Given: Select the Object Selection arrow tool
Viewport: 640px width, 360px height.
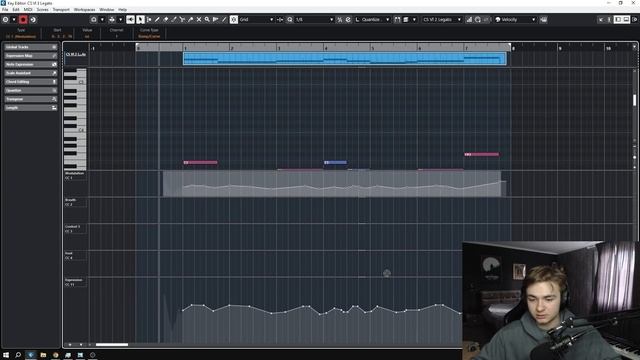Looking at the screenshot, I should [x=140, y=20].
